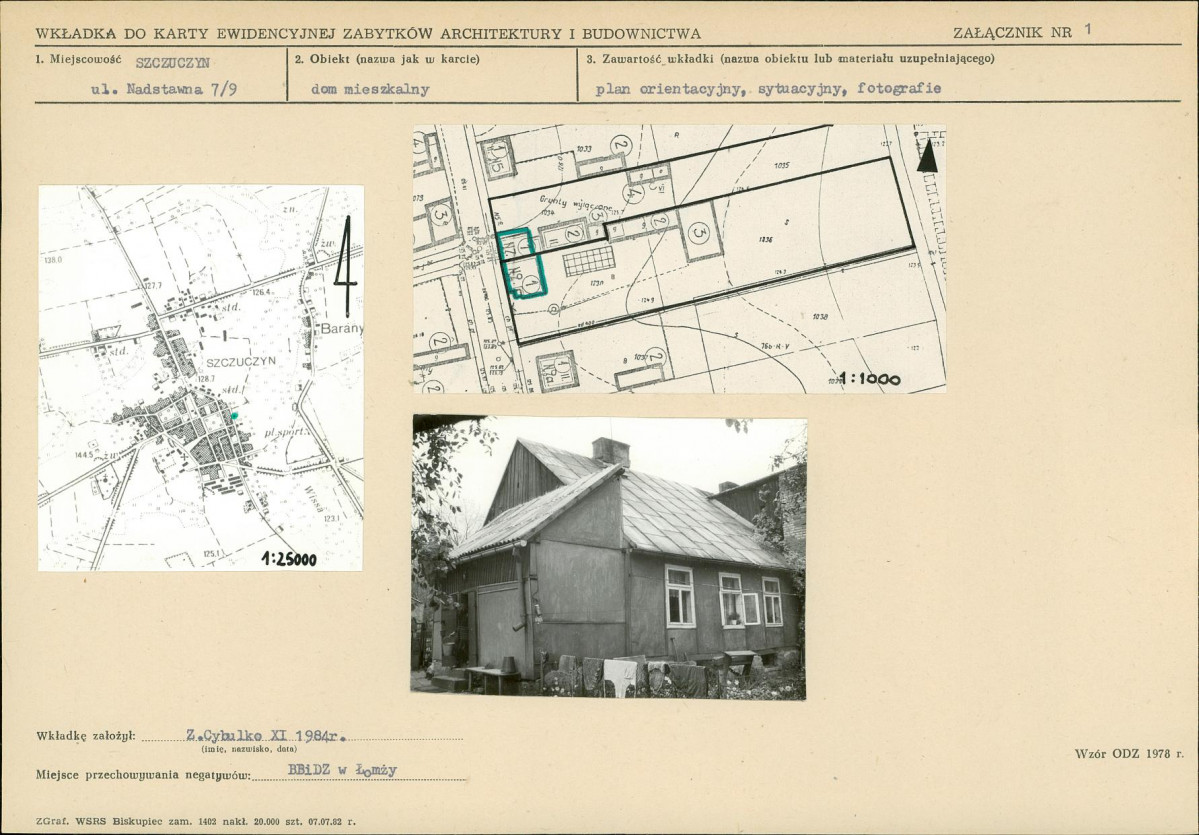The height and width of the screenshot is (835, 1199).
Task: Select the "BBiDZ w Łomży" storage entry
Action: coord(342,770)
